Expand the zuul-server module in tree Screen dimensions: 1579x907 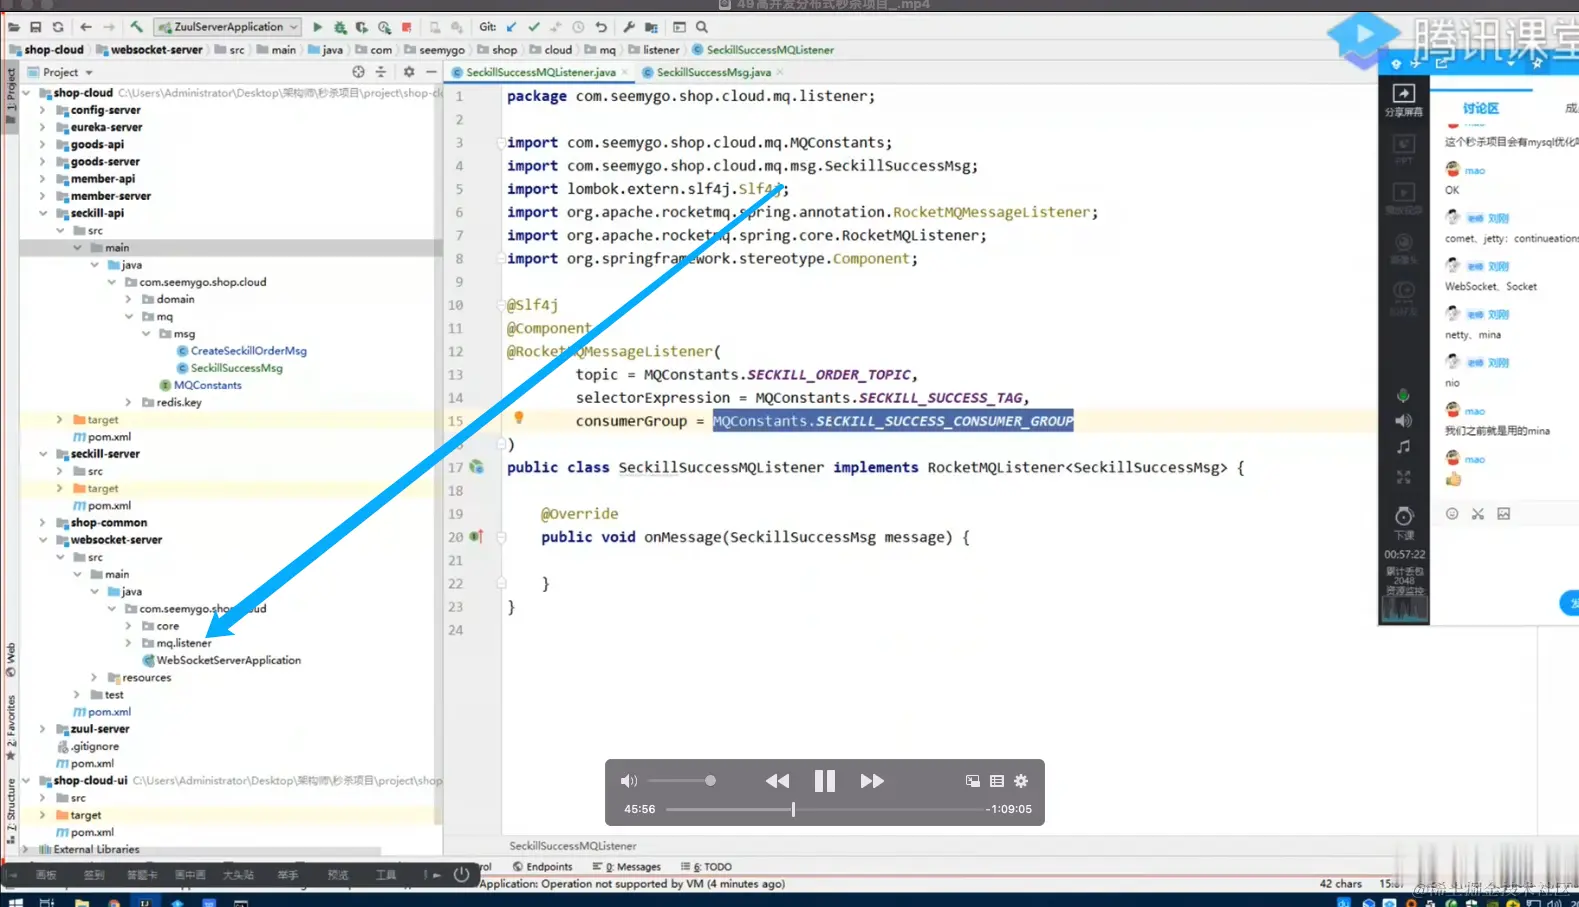click(x=42, y=729)
